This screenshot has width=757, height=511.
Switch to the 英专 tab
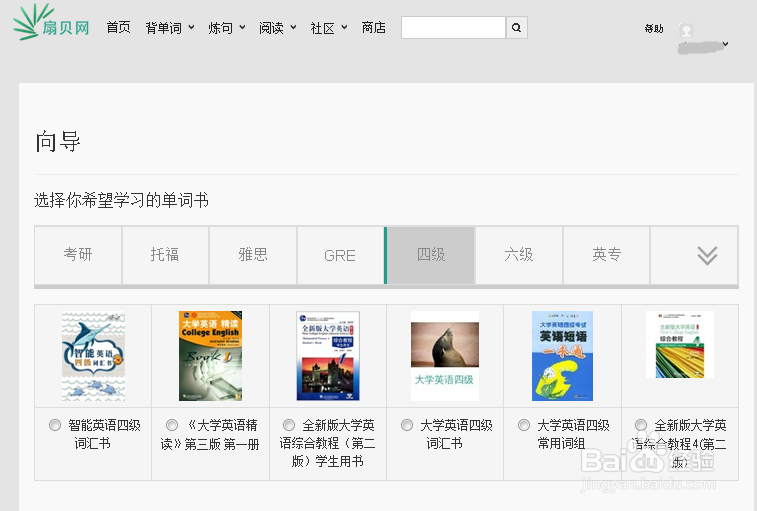pos(607,255)
